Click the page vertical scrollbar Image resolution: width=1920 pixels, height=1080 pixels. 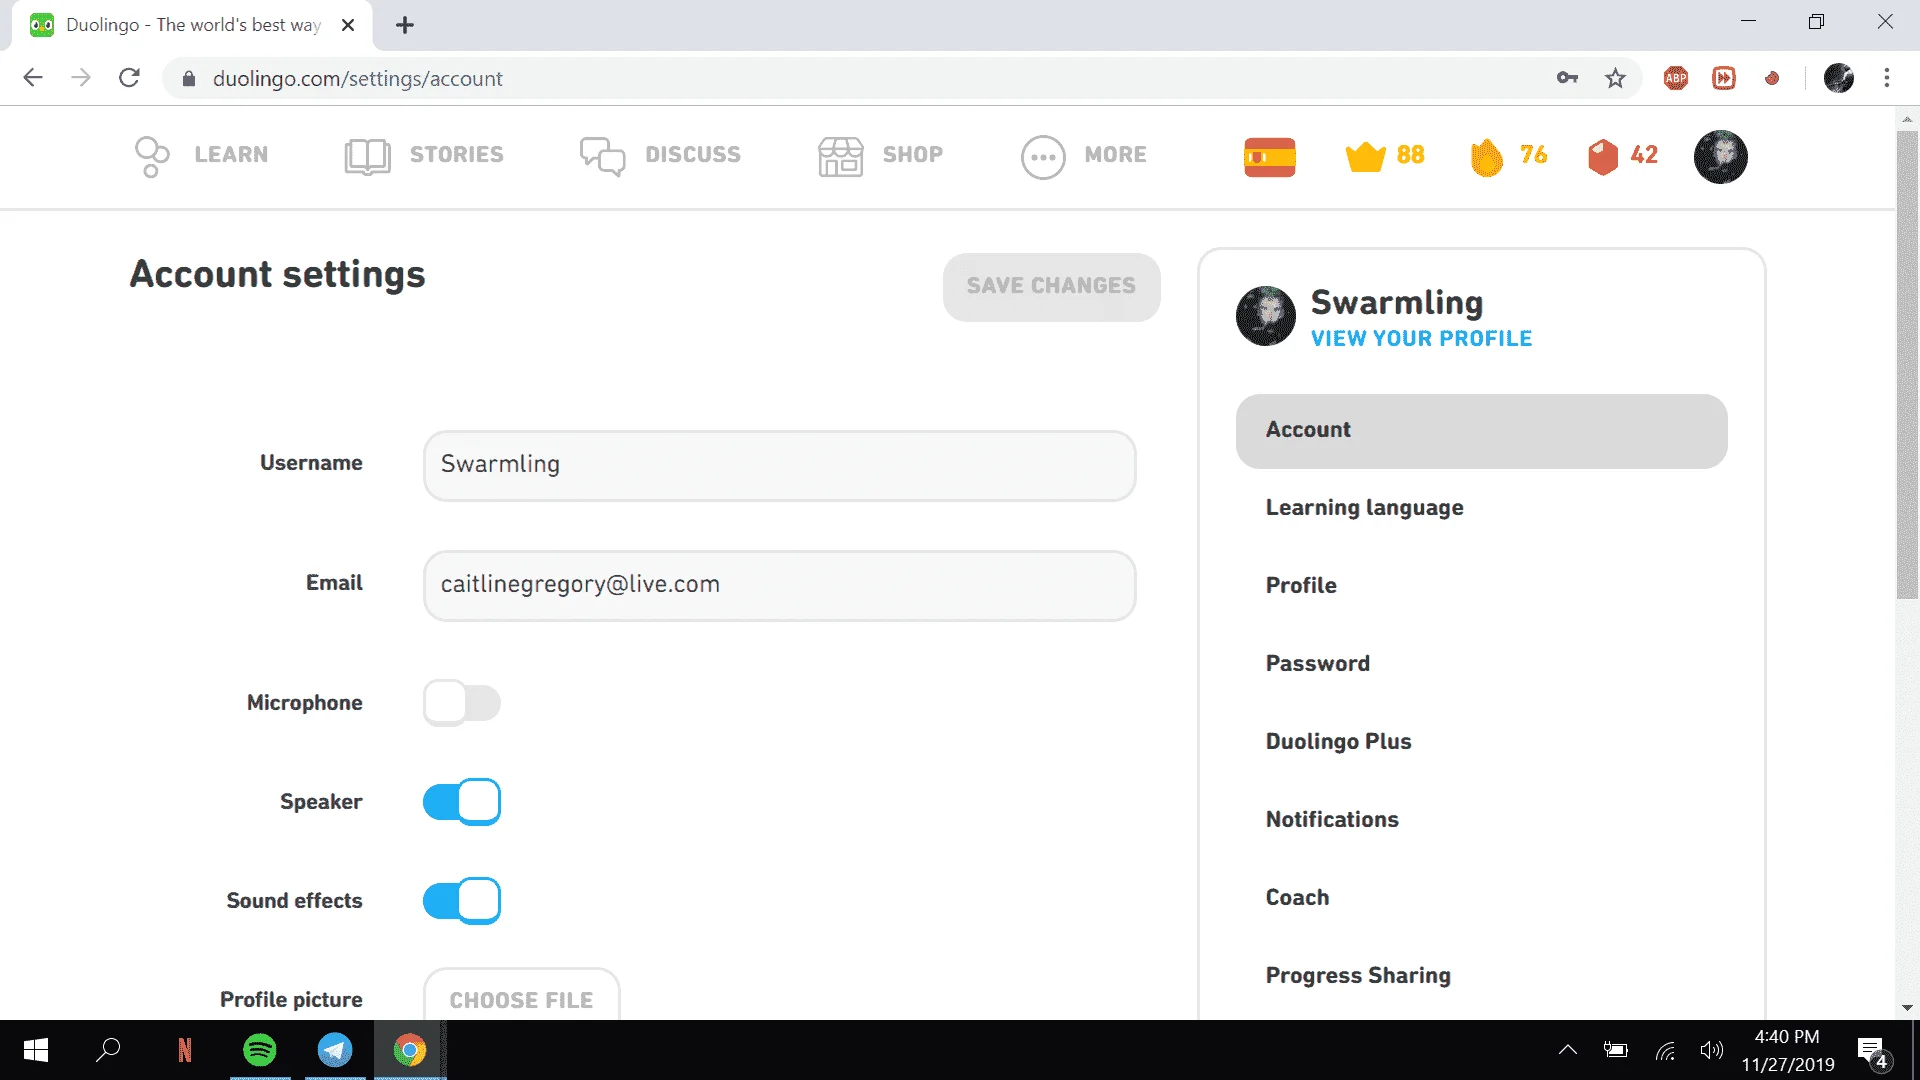click(1907, 366)
